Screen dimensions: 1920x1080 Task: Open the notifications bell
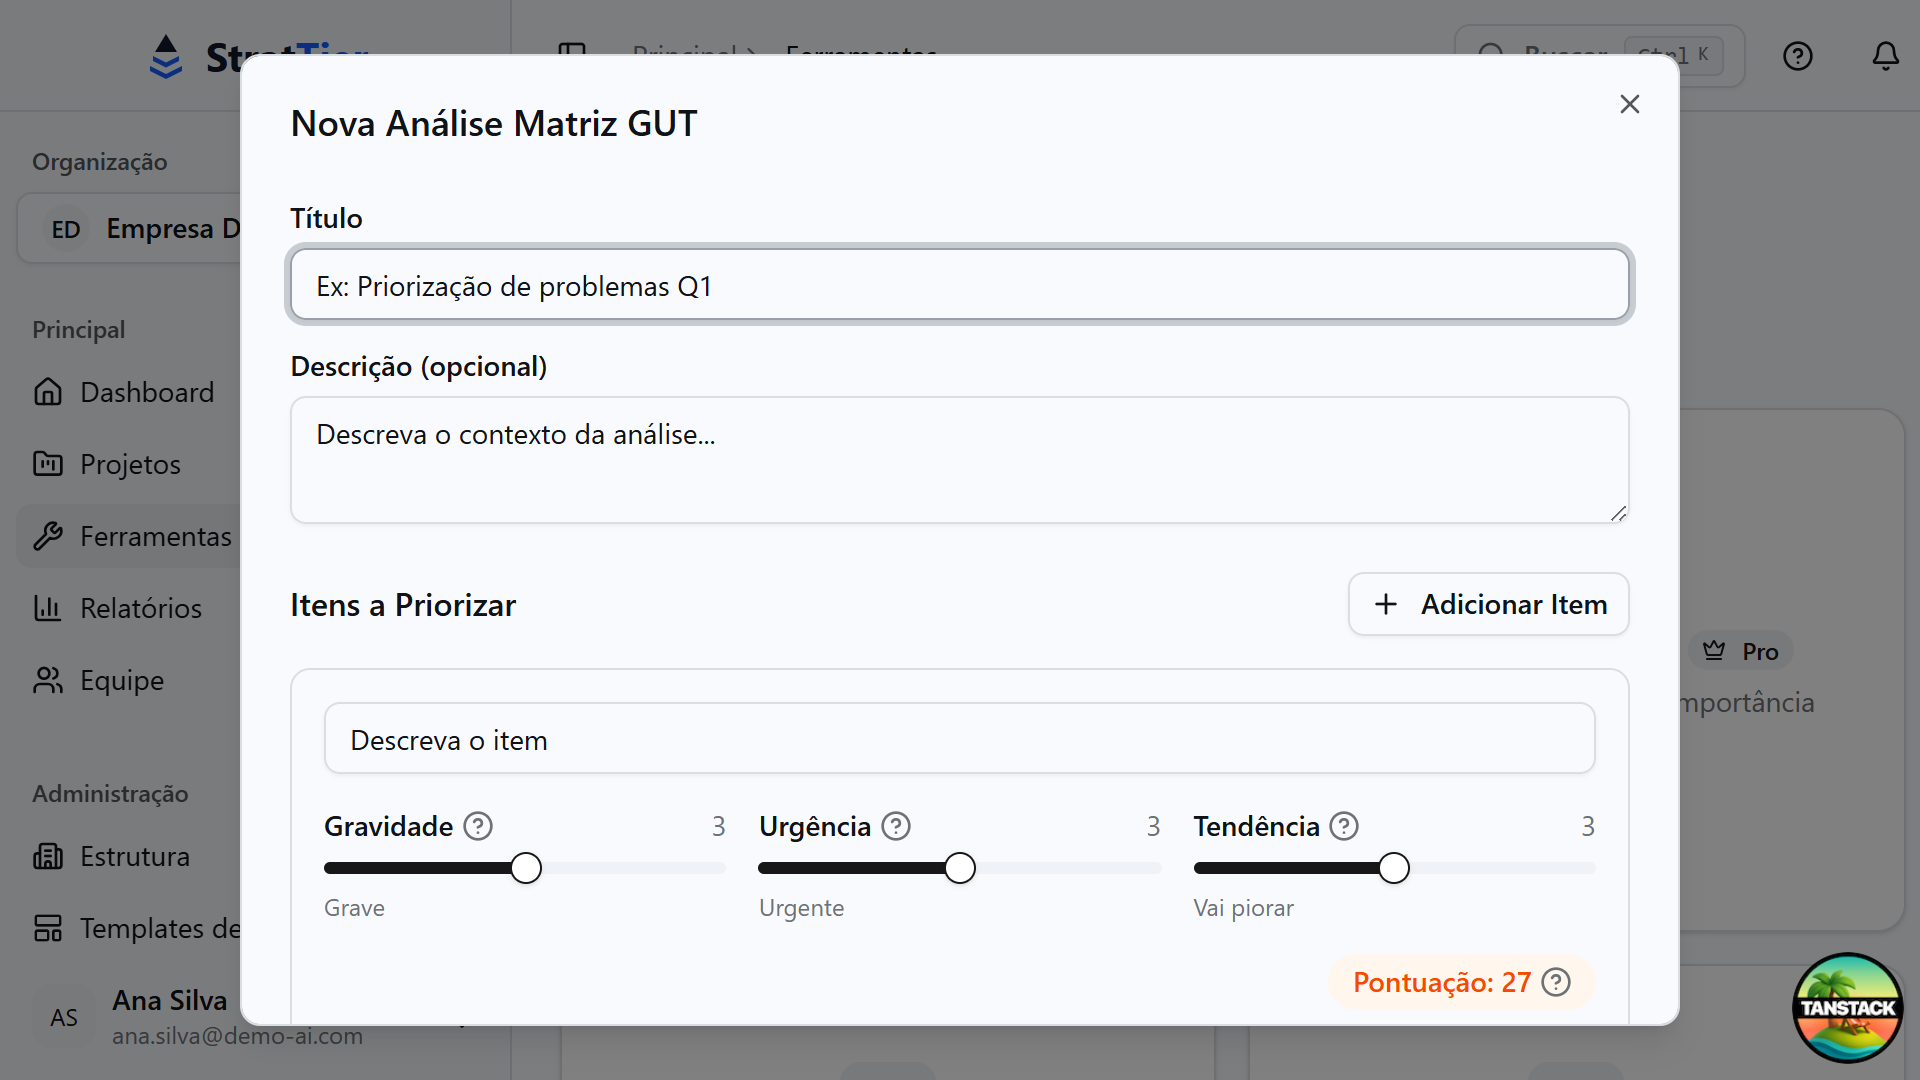tap(1886, 56)
